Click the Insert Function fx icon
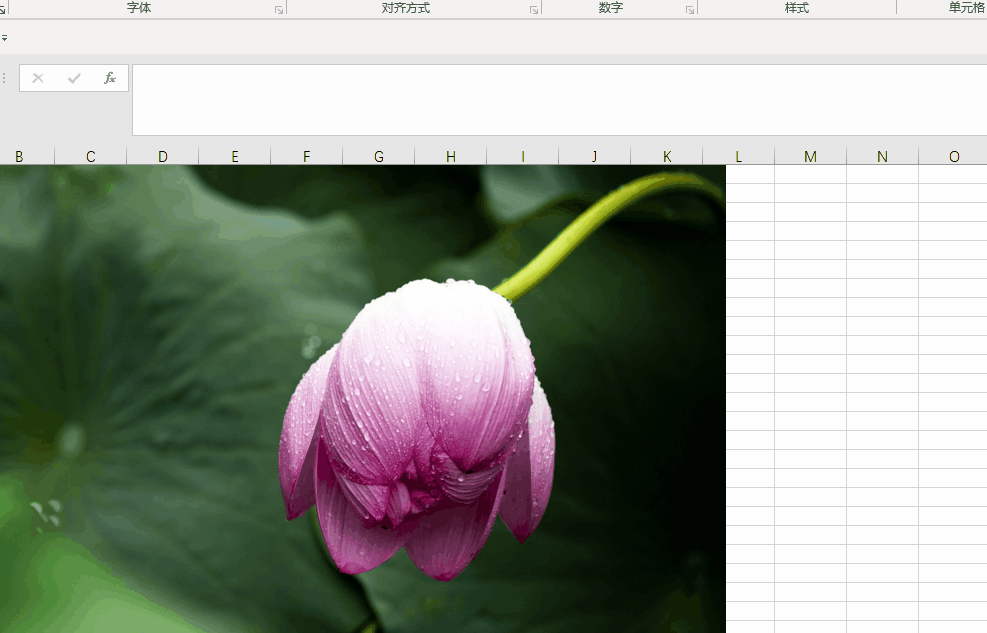The height and width of the screenshot is (633, 987). tap(110, 78)
